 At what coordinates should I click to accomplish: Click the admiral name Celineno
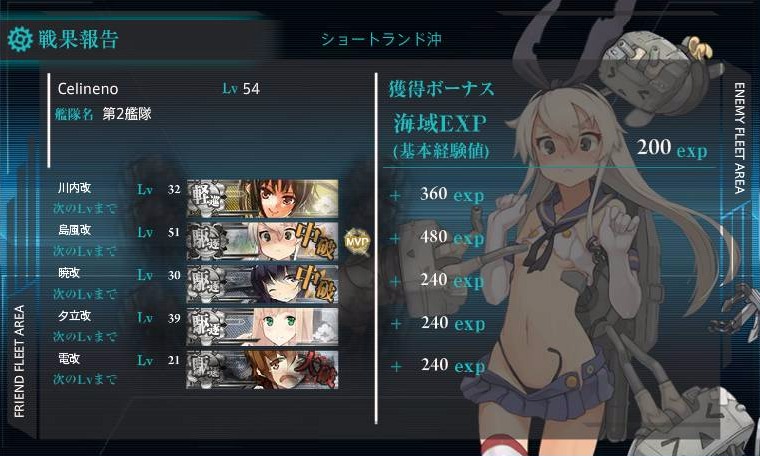point(88,89)
